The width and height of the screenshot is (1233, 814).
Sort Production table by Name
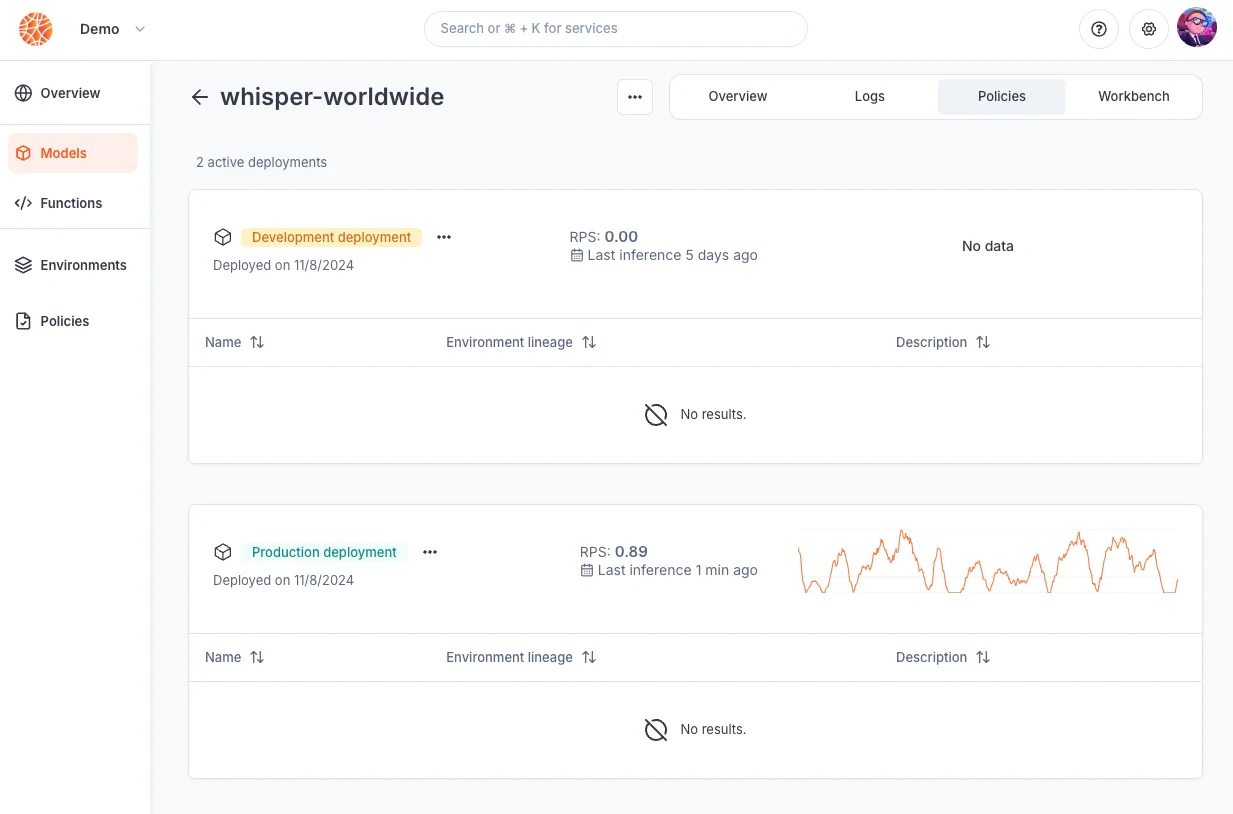coord(235,657)
